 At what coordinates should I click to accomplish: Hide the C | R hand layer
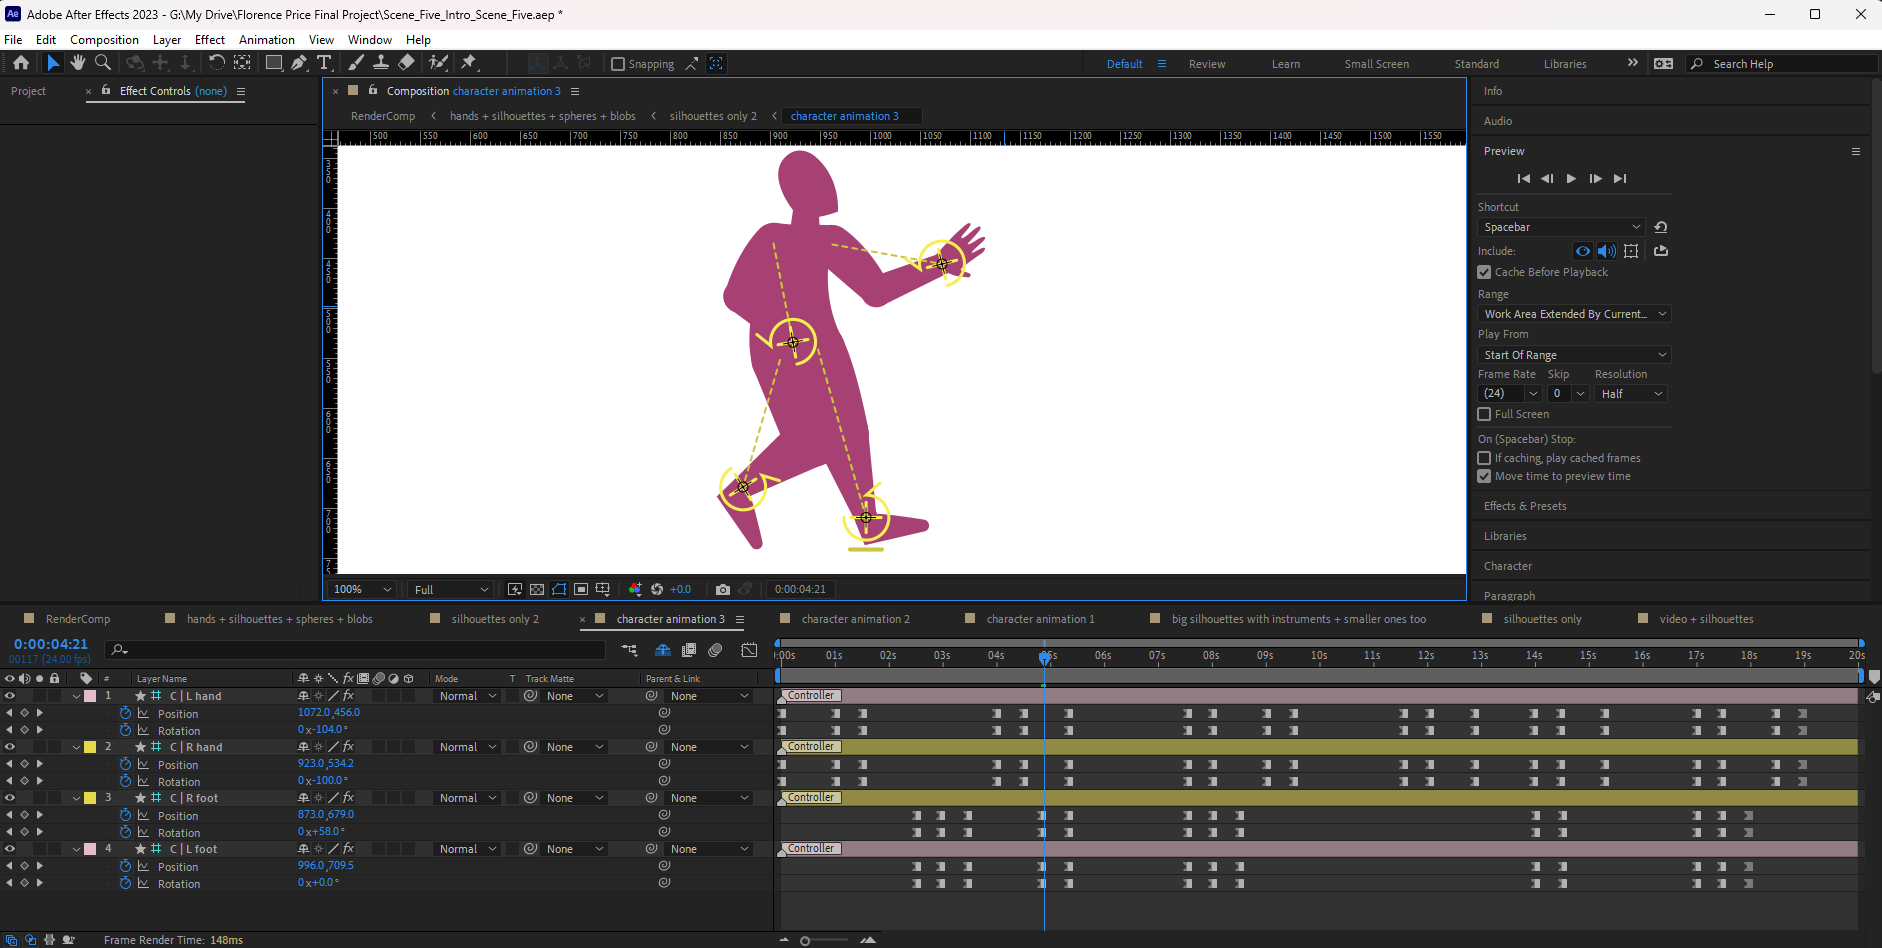(x=10, y=747)
